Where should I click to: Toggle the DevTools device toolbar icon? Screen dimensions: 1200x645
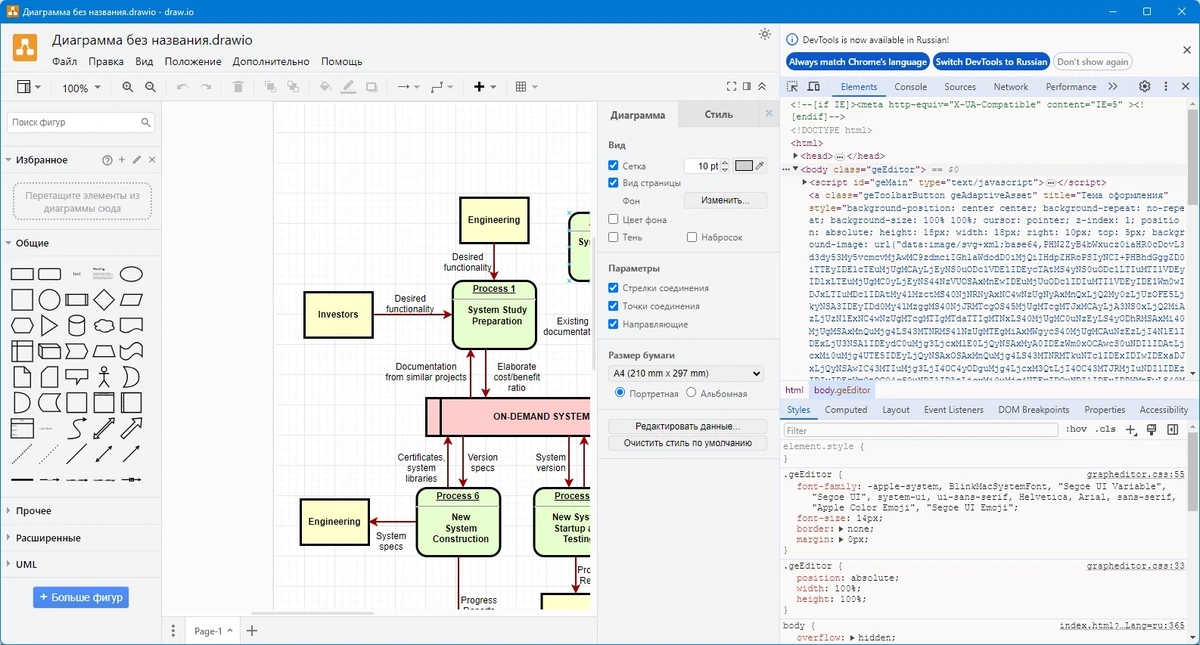point(814,87)
